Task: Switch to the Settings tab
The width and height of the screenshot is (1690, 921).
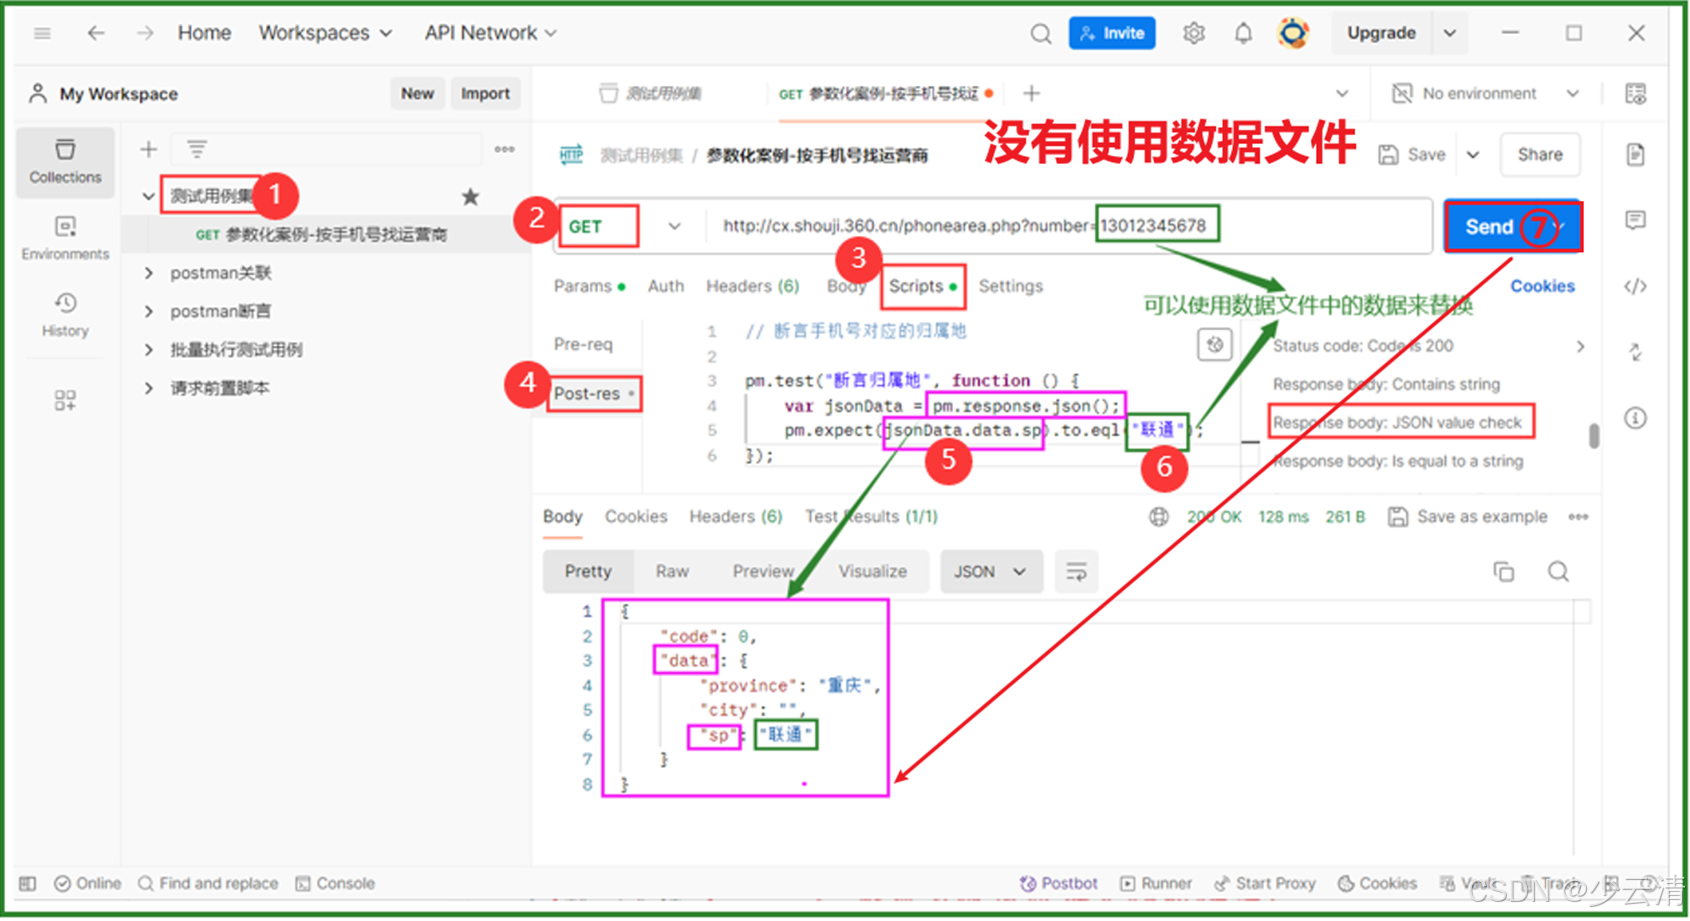Action: 1010,287
